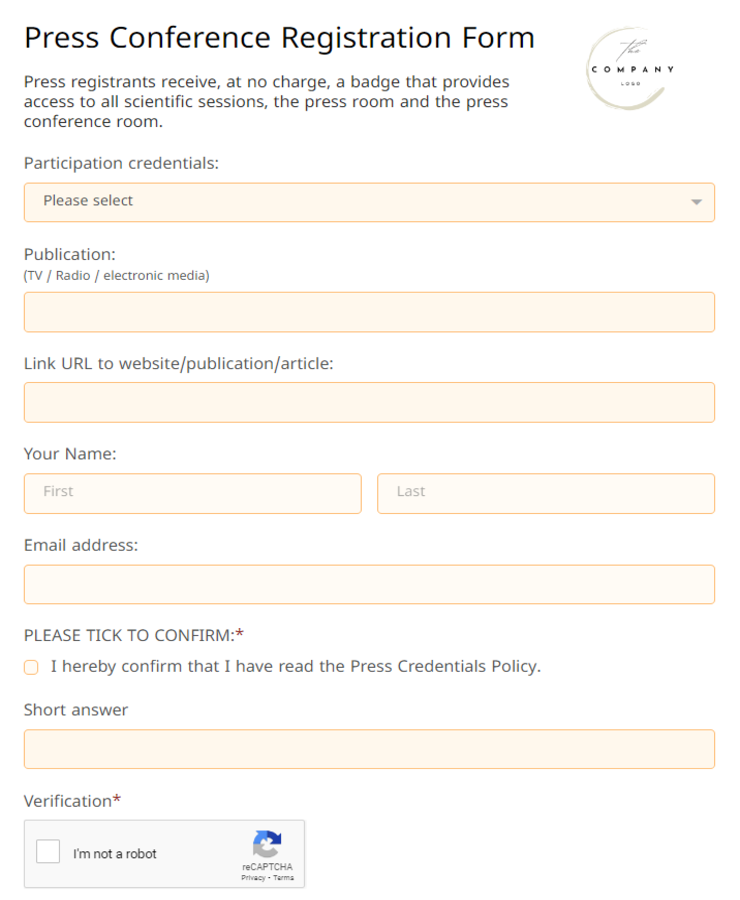Click the Press Conference Registration Form title
Image resolution: width=740 pixels, height=900 pixels.
click(279, 38)
